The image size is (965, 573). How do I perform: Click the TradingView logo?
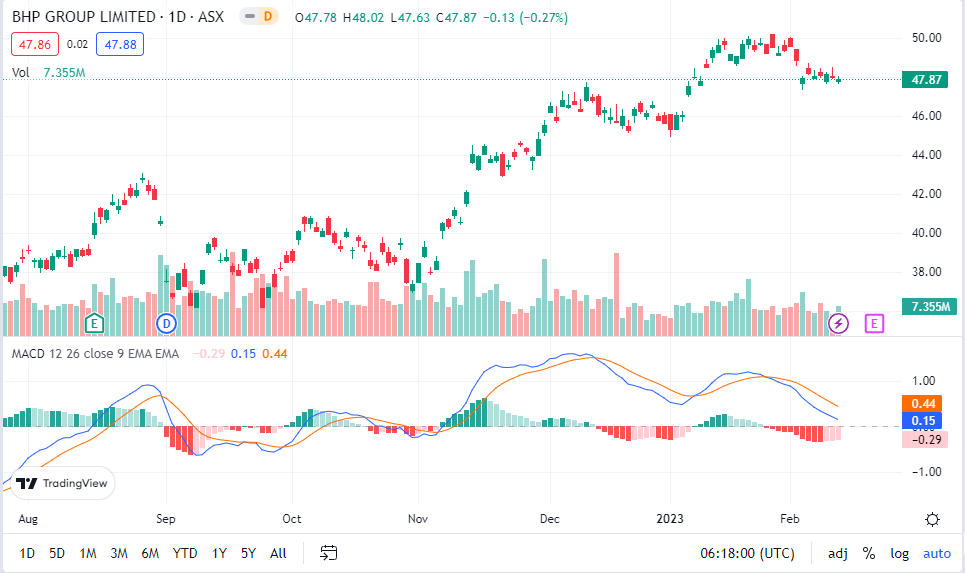click(63, 484)
